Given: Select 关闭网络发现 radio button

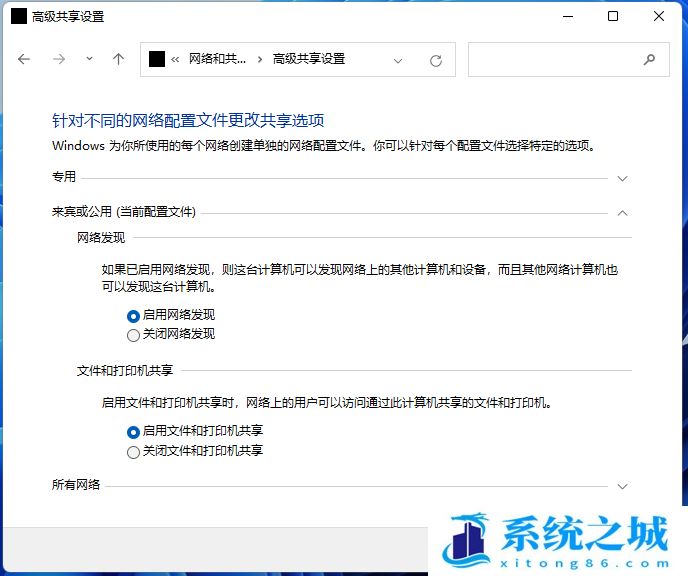Looking at the screenshot, I should pyautogui.click(x=134, y=334).
